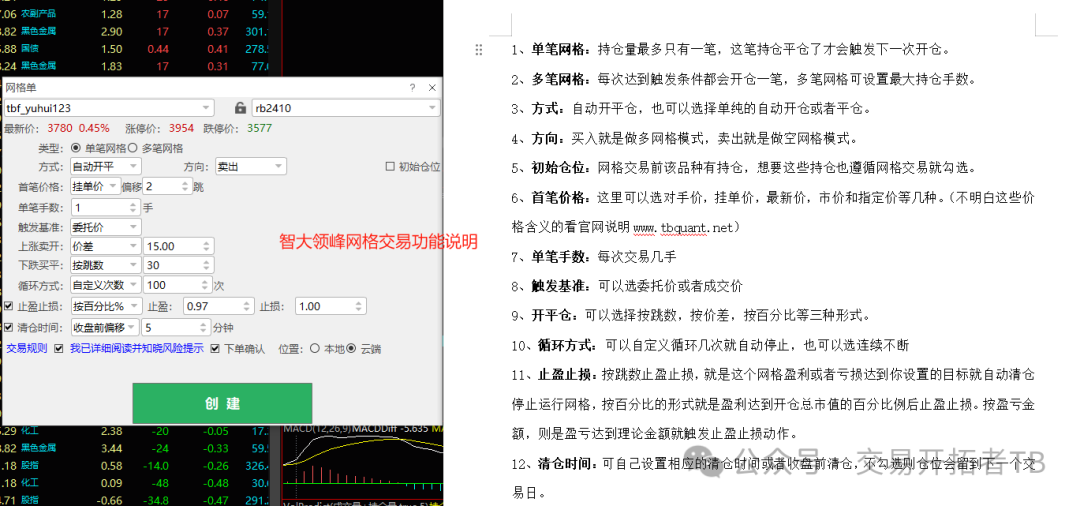Open the 触发基准 dropdown showing 委托价
This screenshot has width=1080, height=506.
(x=106, y=227)
